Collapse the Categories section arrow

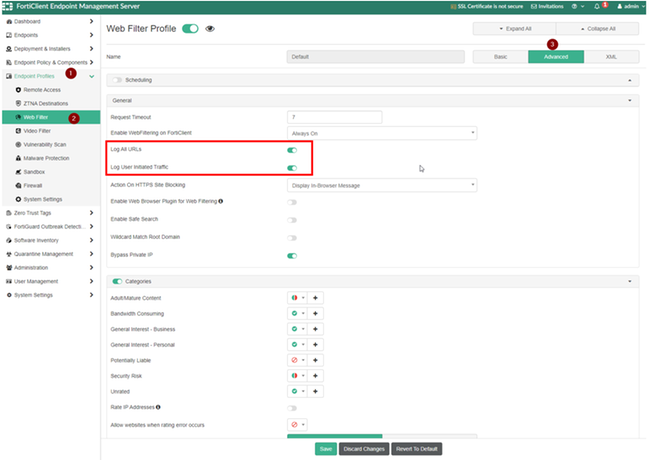(630, 281)
